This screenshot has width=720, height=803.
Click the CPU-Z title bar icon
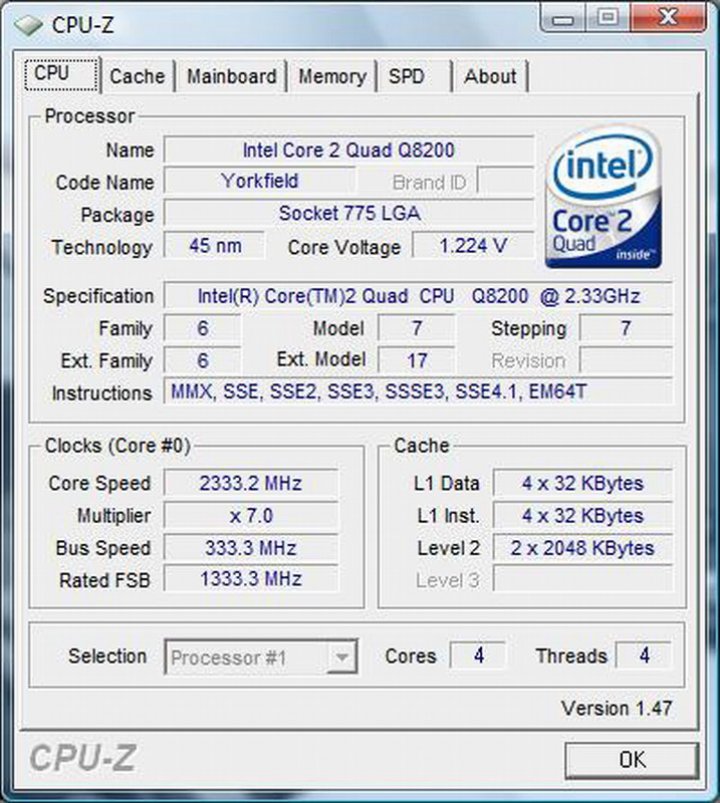28,24
